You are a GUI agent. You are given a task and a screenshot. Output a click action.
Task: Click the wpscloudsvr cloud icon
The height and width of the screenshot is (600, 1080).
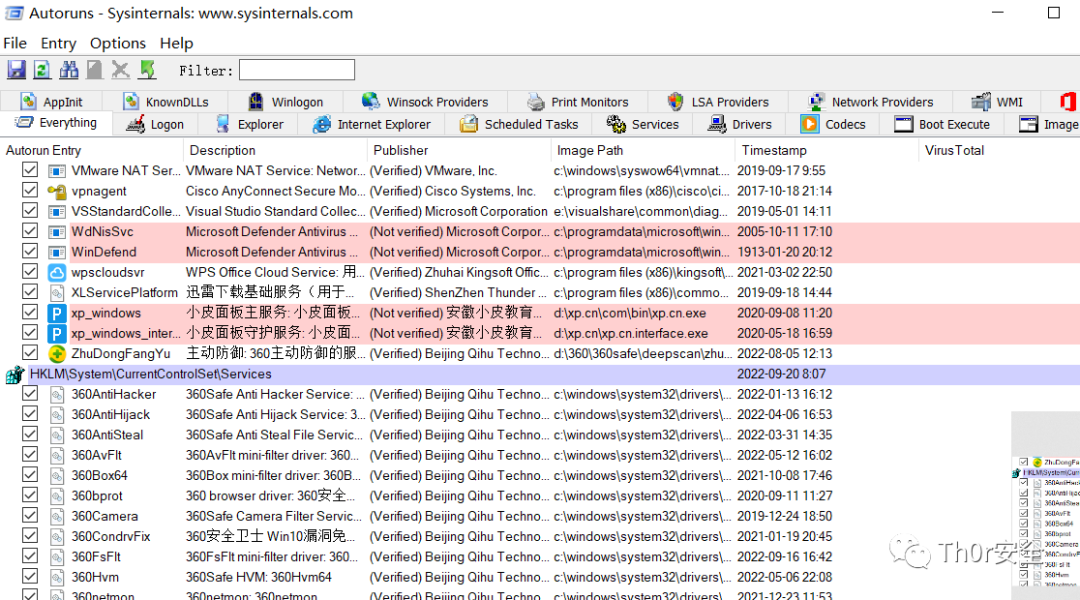(x=56, y=273)
